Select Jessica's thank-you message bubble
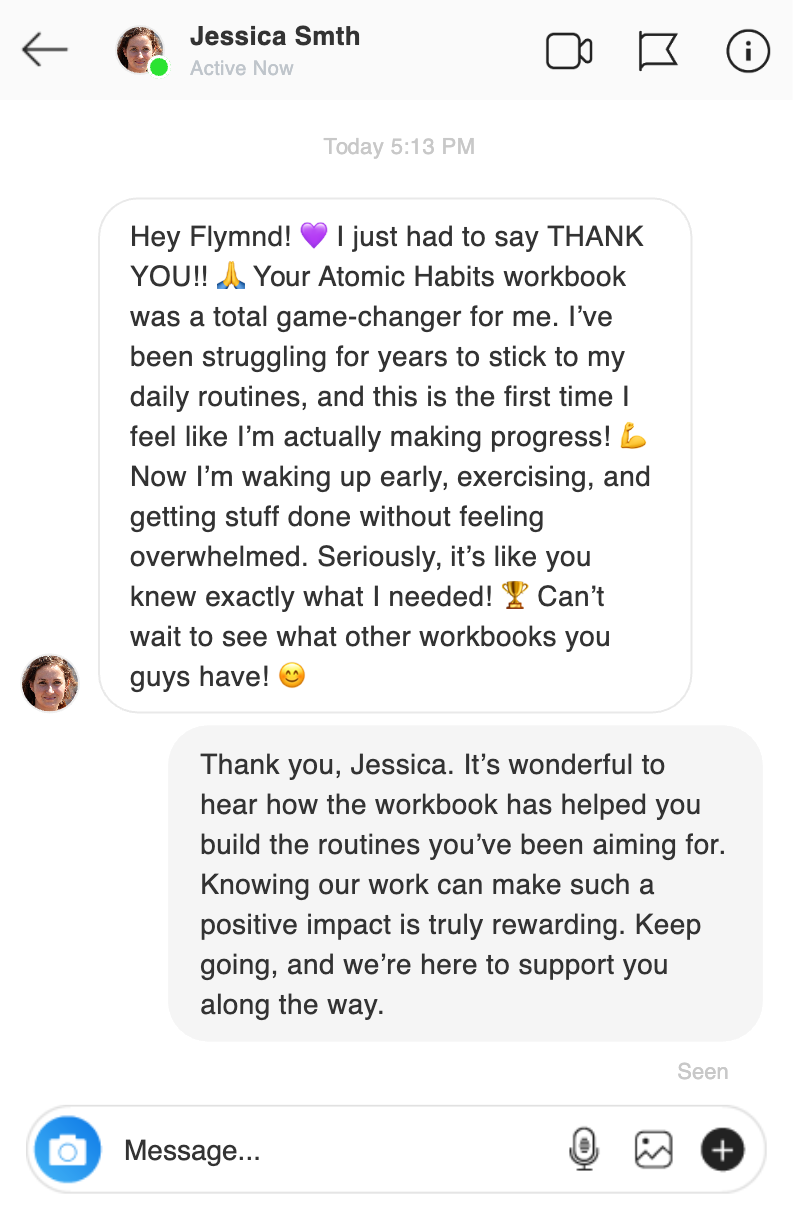This screenshot has width=794, height=1220. pos(395,455)
